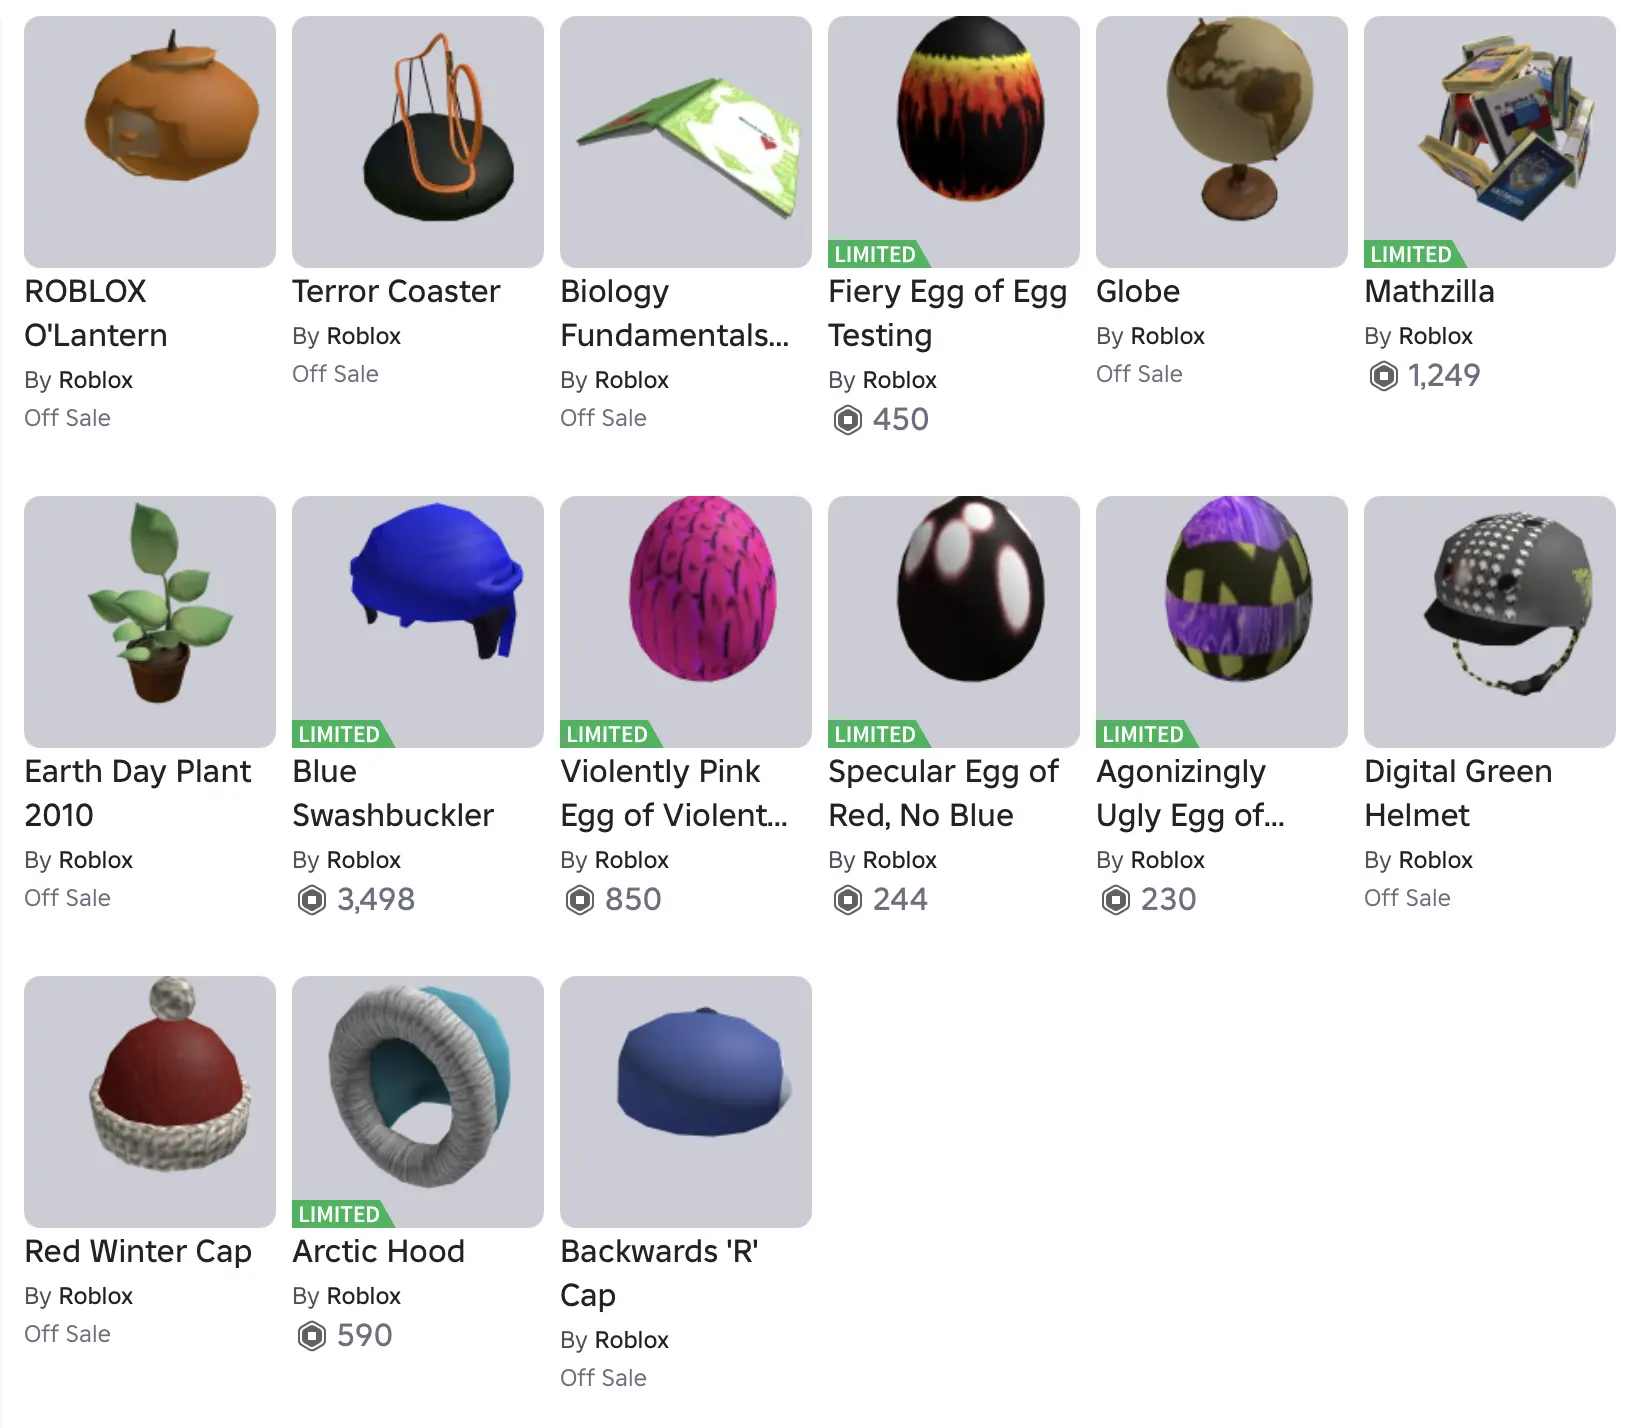The image size is (1640, 1428).
Task: Select the Fiery Egg of Egg Testing thumbnail
Action: click(954, 142)
